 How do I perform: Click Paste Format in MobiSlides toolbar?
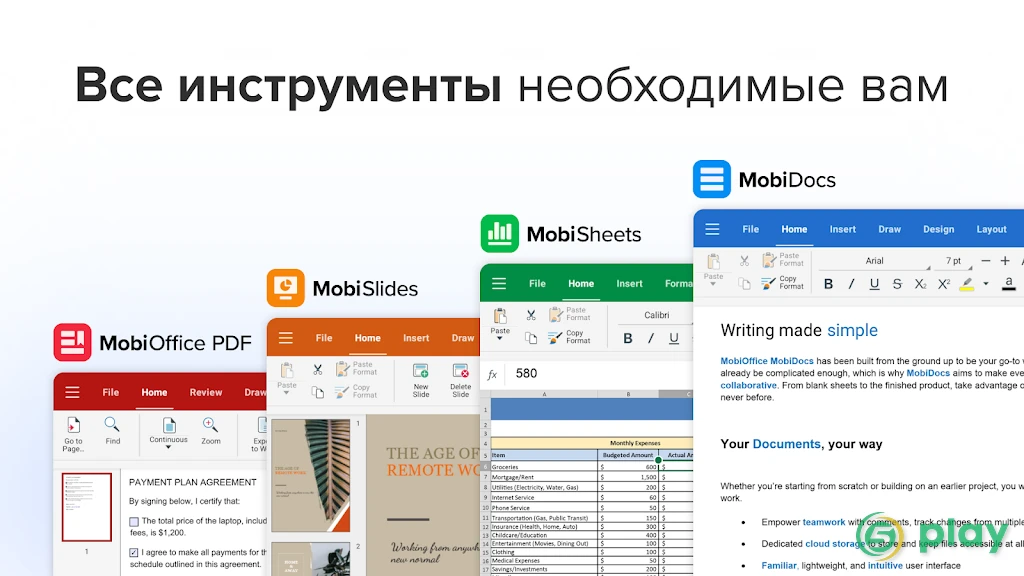(x=357, y=368)
